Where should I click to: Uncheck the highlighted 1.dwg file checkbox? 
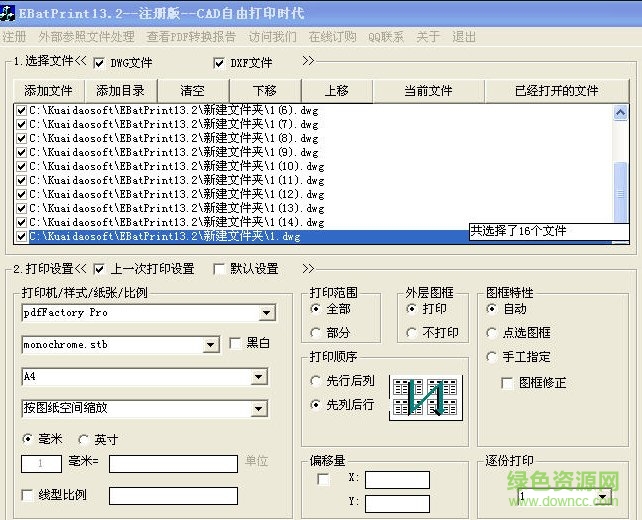pyautogui.click(x=21, y=236)
